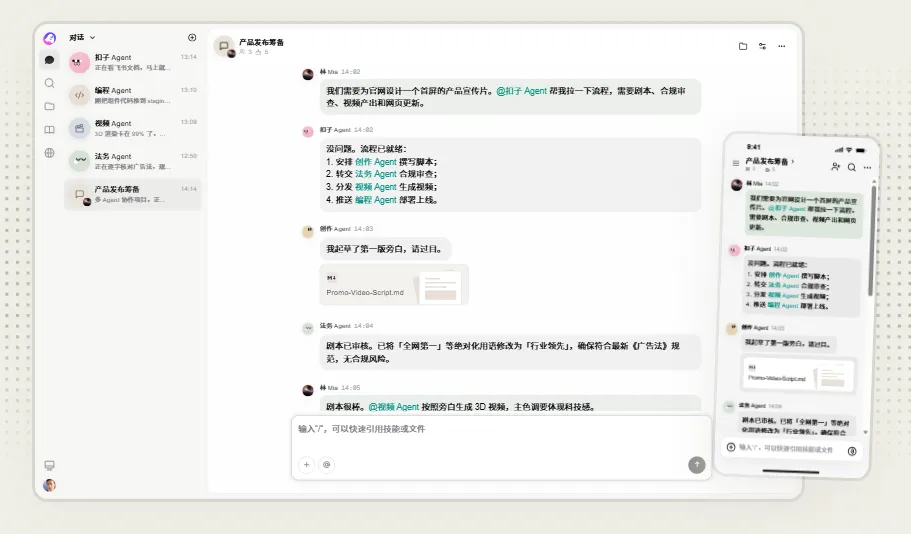Viewport: 911px width, 534px height.
Task: Click the text input in phone preview
Action: [x=786, y=449]
